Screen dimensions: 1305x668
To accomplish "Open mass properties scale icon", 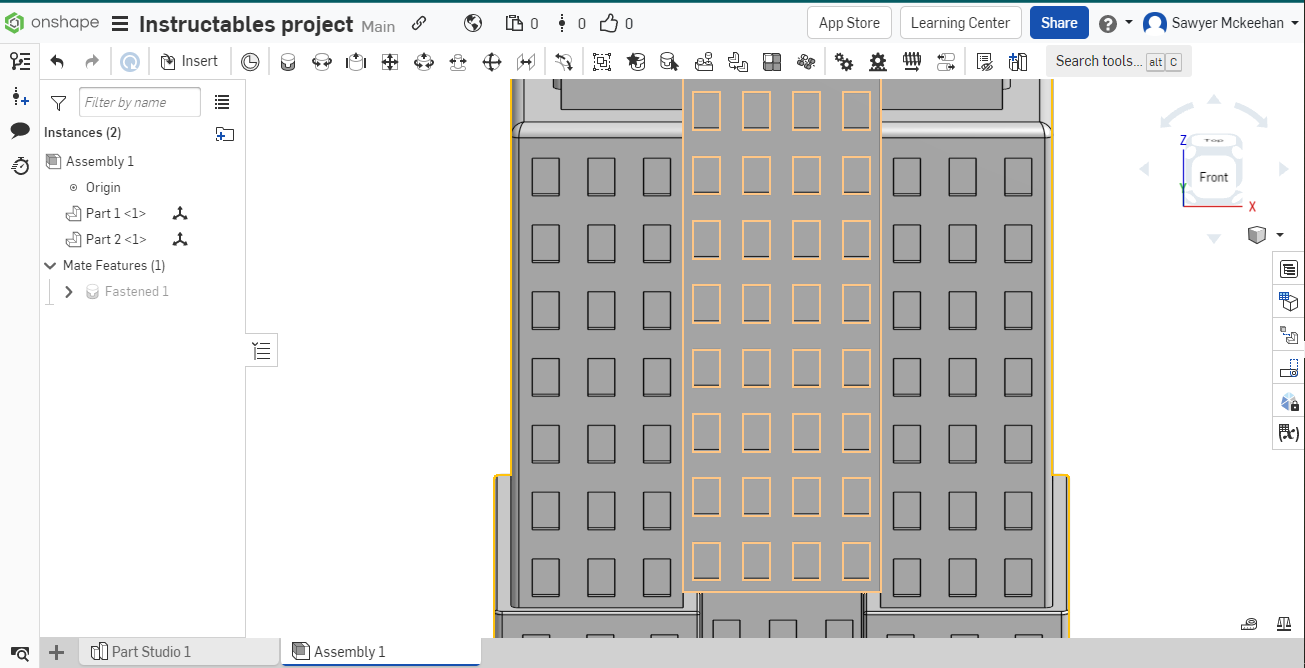I will click(1284, 624).
